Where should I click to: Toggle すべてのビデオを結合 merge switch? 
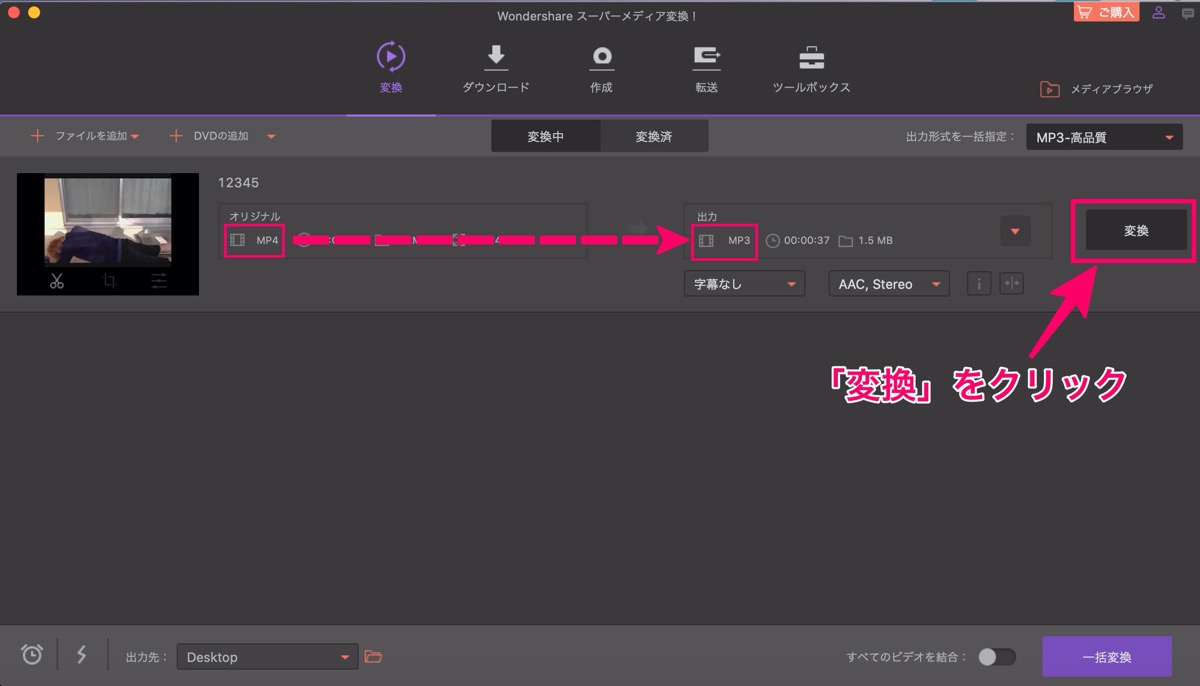click(x=996, y=657)
